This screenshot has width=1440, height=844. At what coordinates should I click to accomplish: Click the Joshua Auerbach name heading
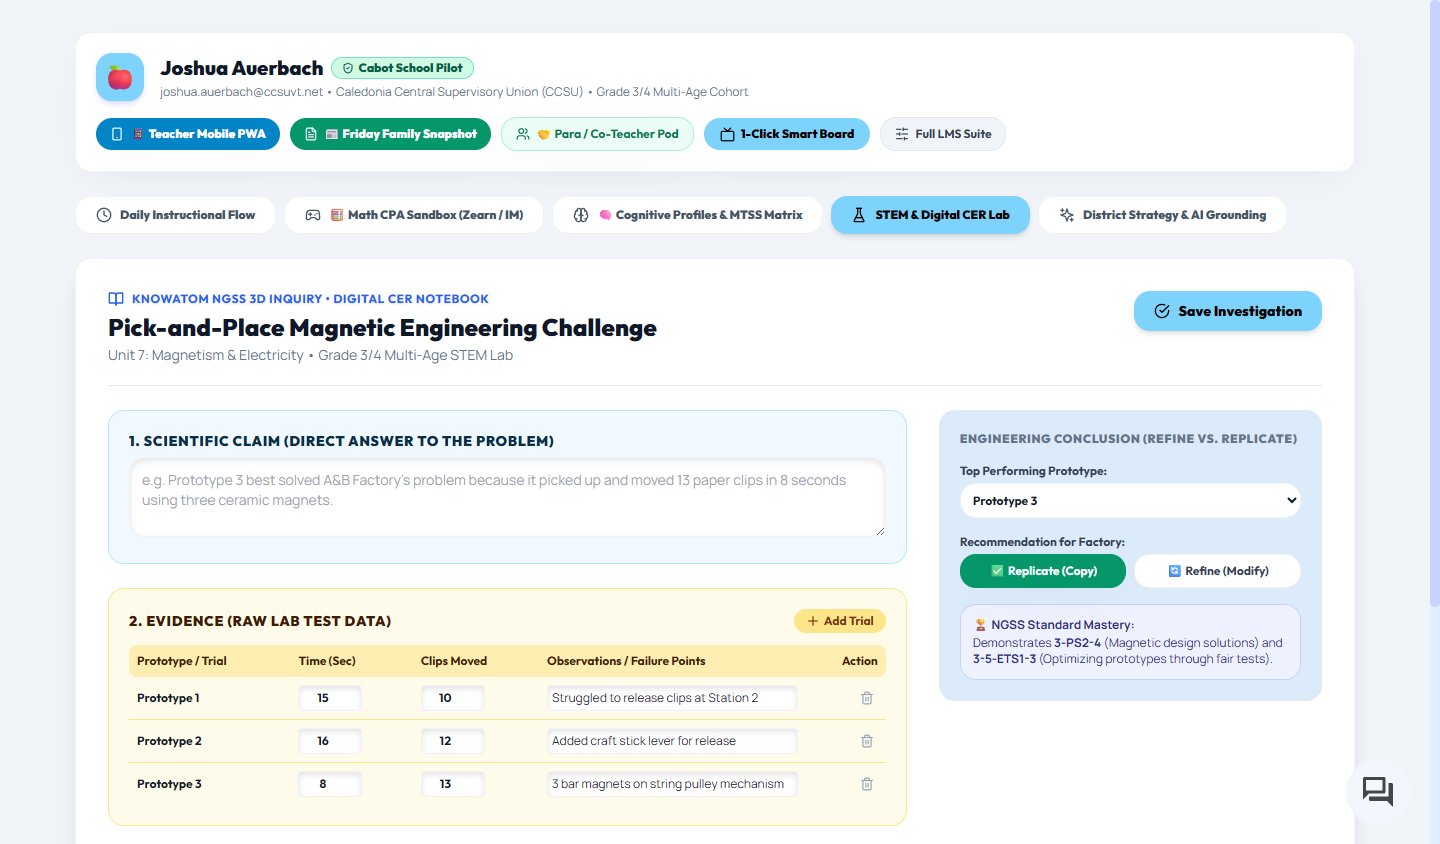242,68
